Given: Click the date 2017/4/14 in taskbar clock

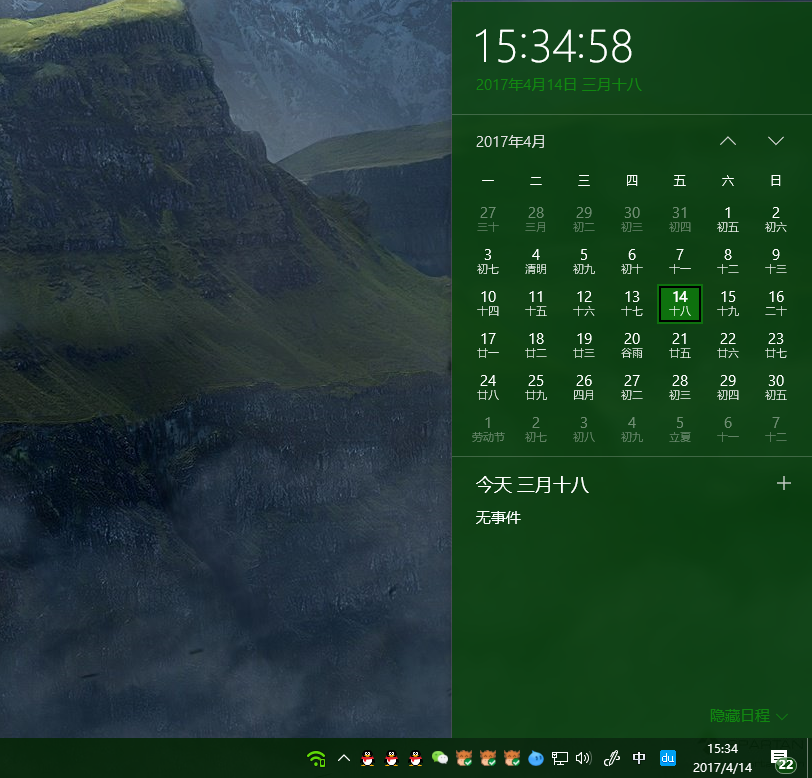Looking at the screenshot, I should (x=724, y=766).
